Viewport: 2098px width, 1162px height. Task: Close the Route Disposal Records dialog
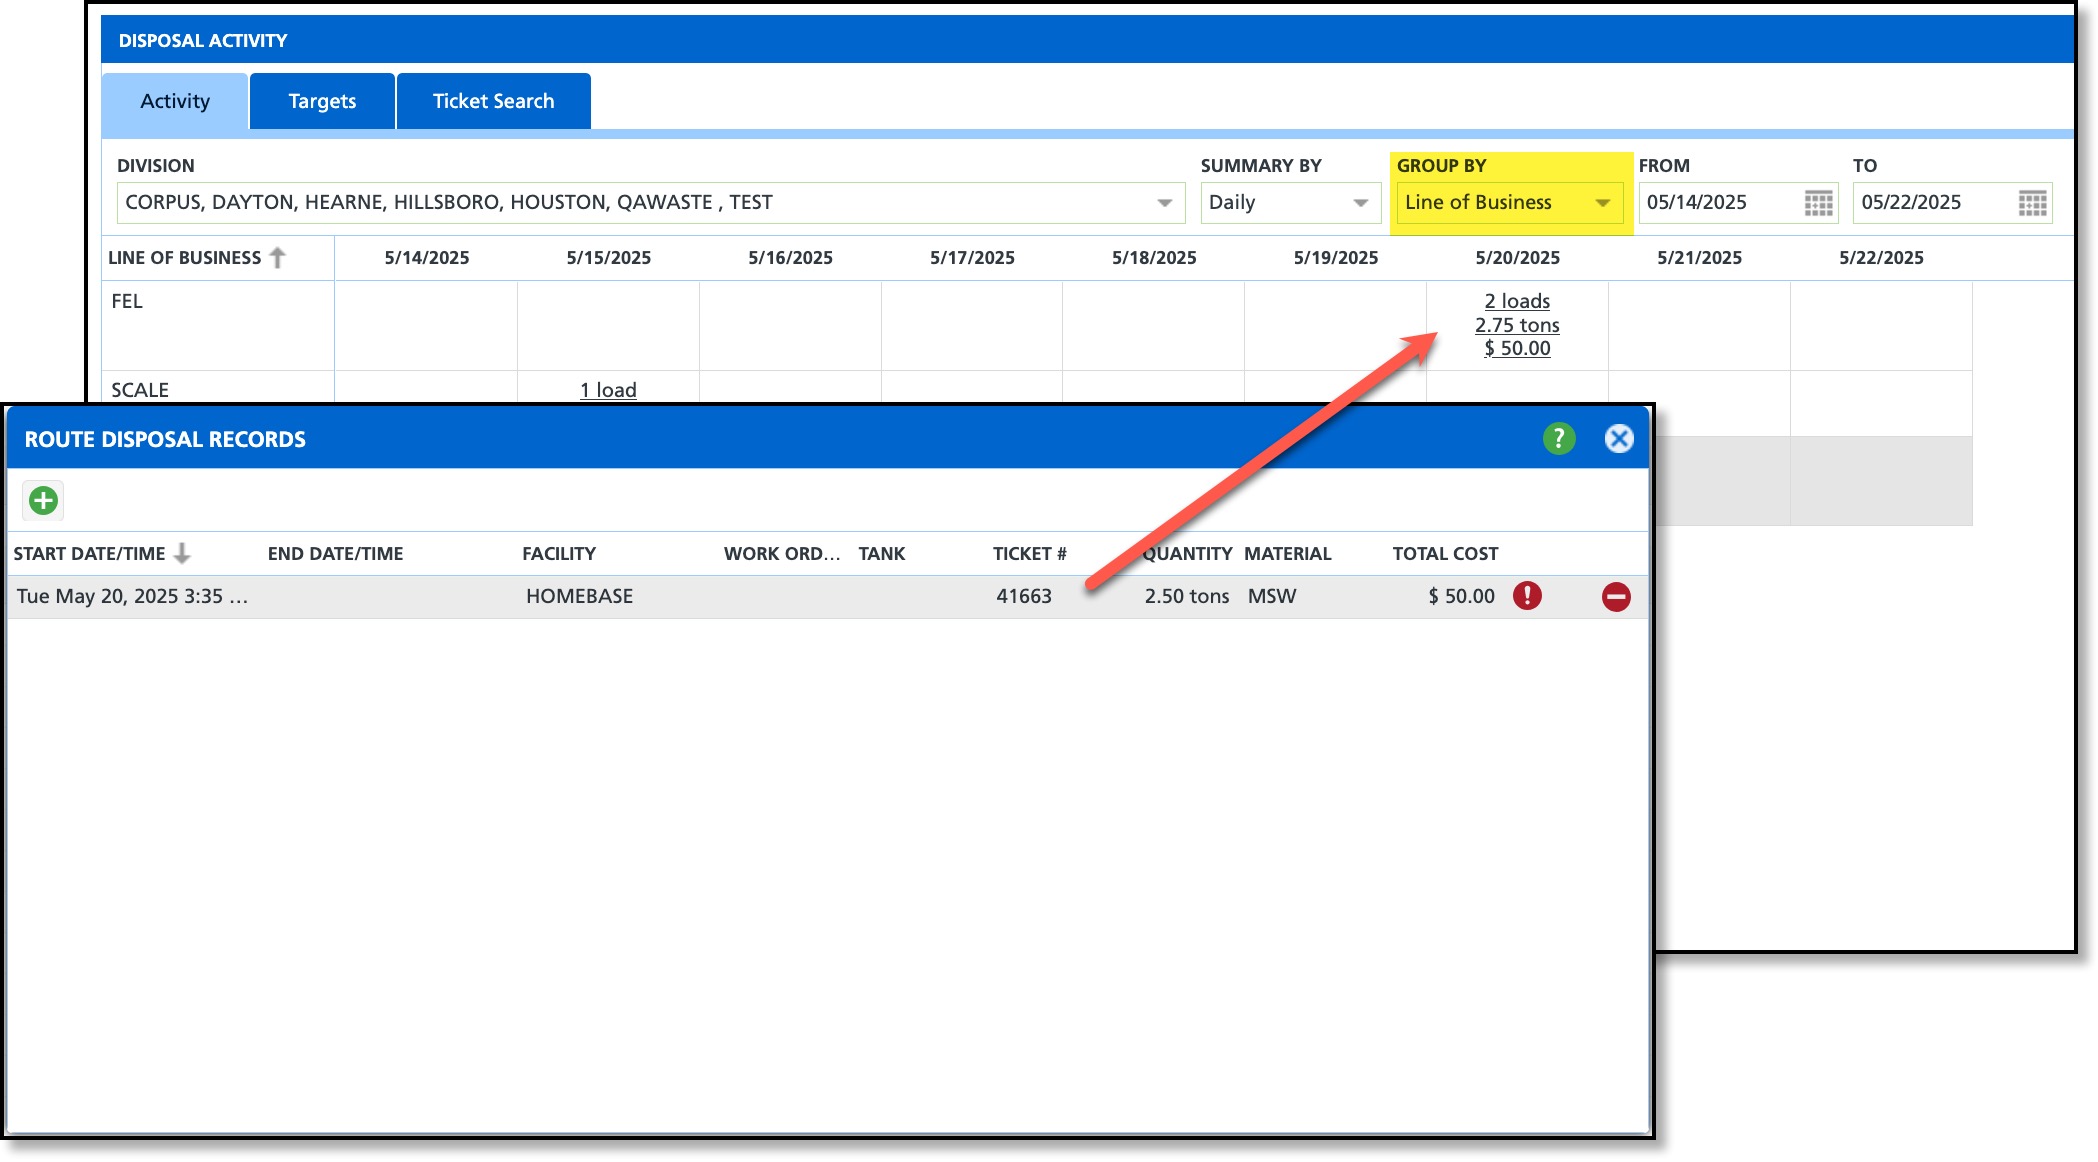pyautogui.click(x=1618, y=438)
